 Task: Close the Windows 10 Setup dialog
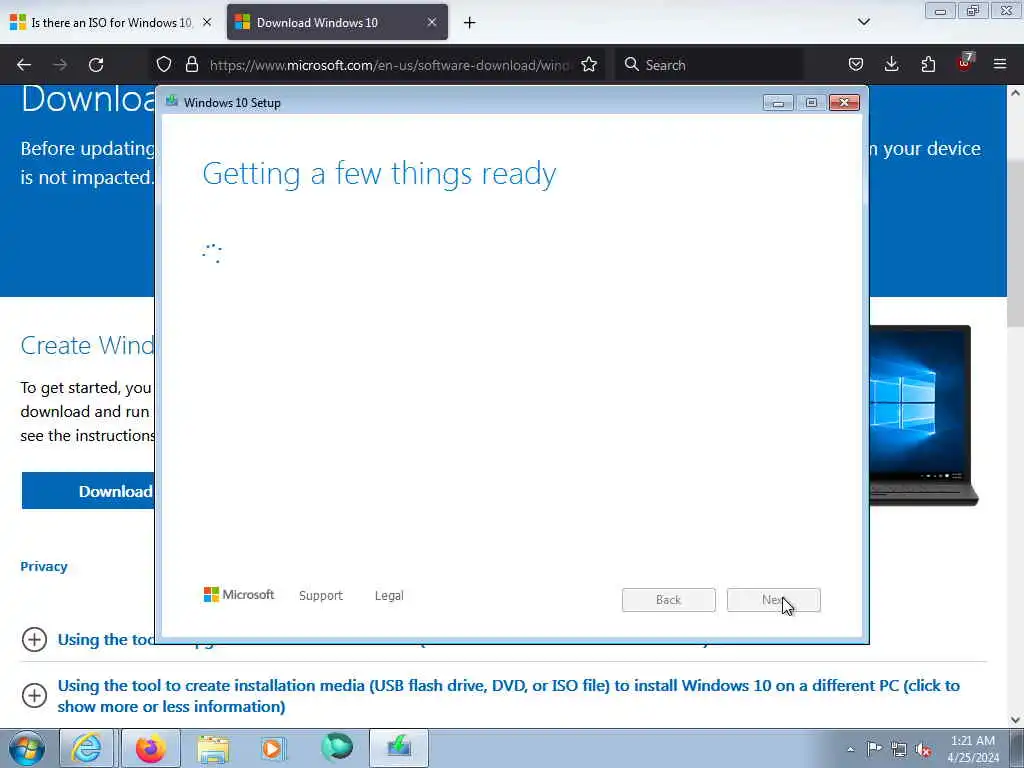tap(844, 103)
